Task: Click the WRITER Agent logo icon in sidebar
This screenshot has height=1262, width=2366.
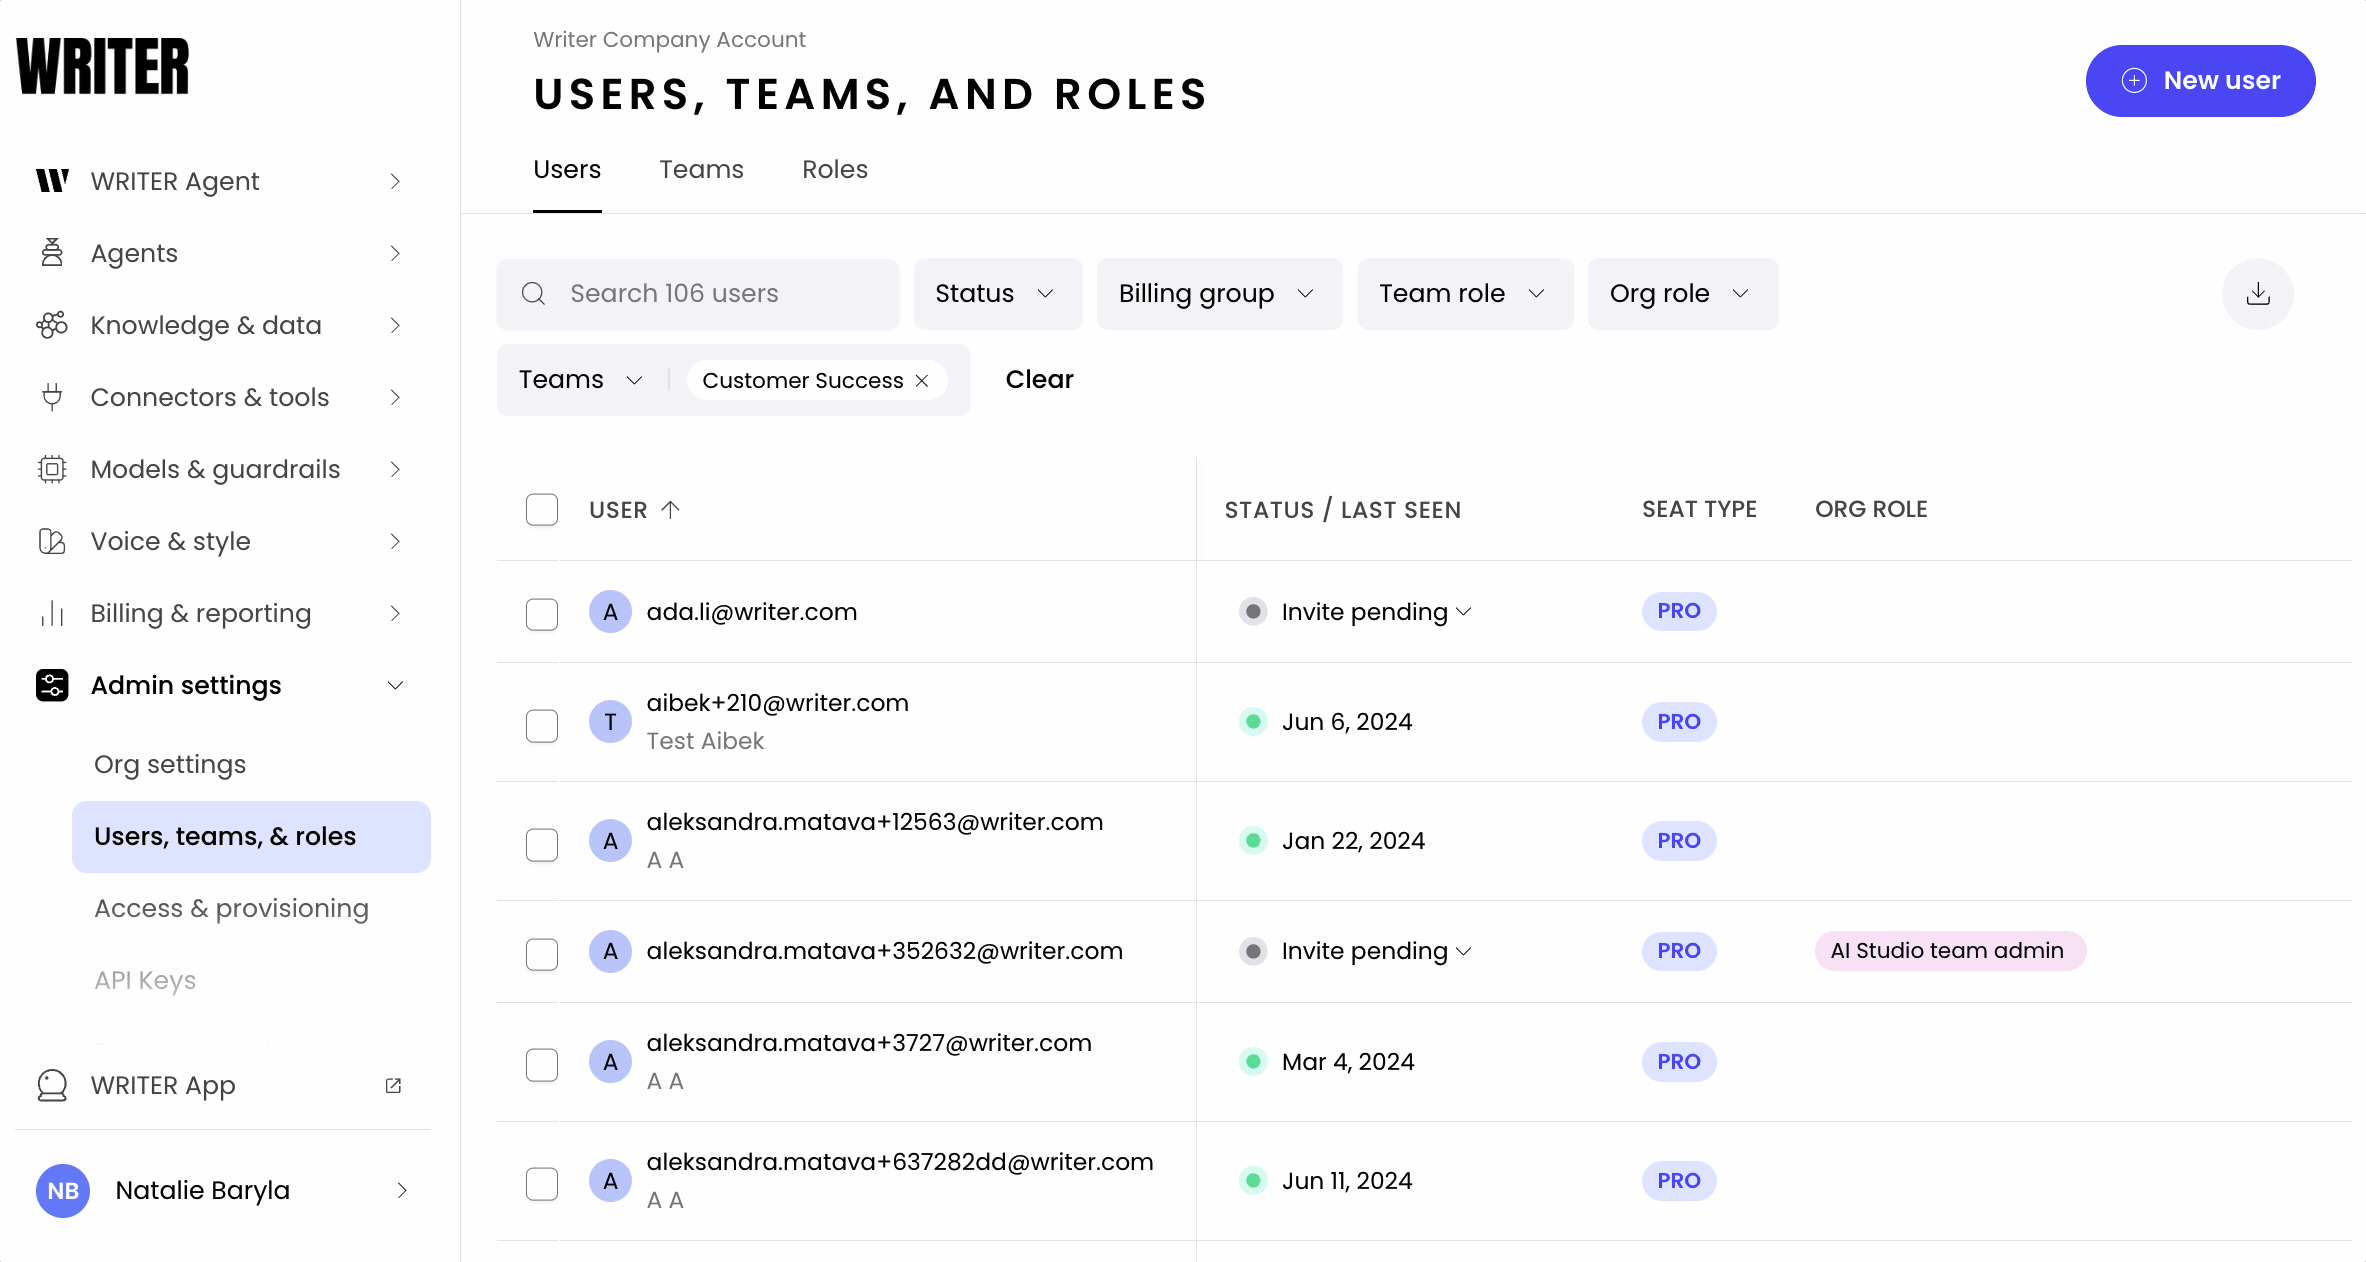Action: [52, 181]
